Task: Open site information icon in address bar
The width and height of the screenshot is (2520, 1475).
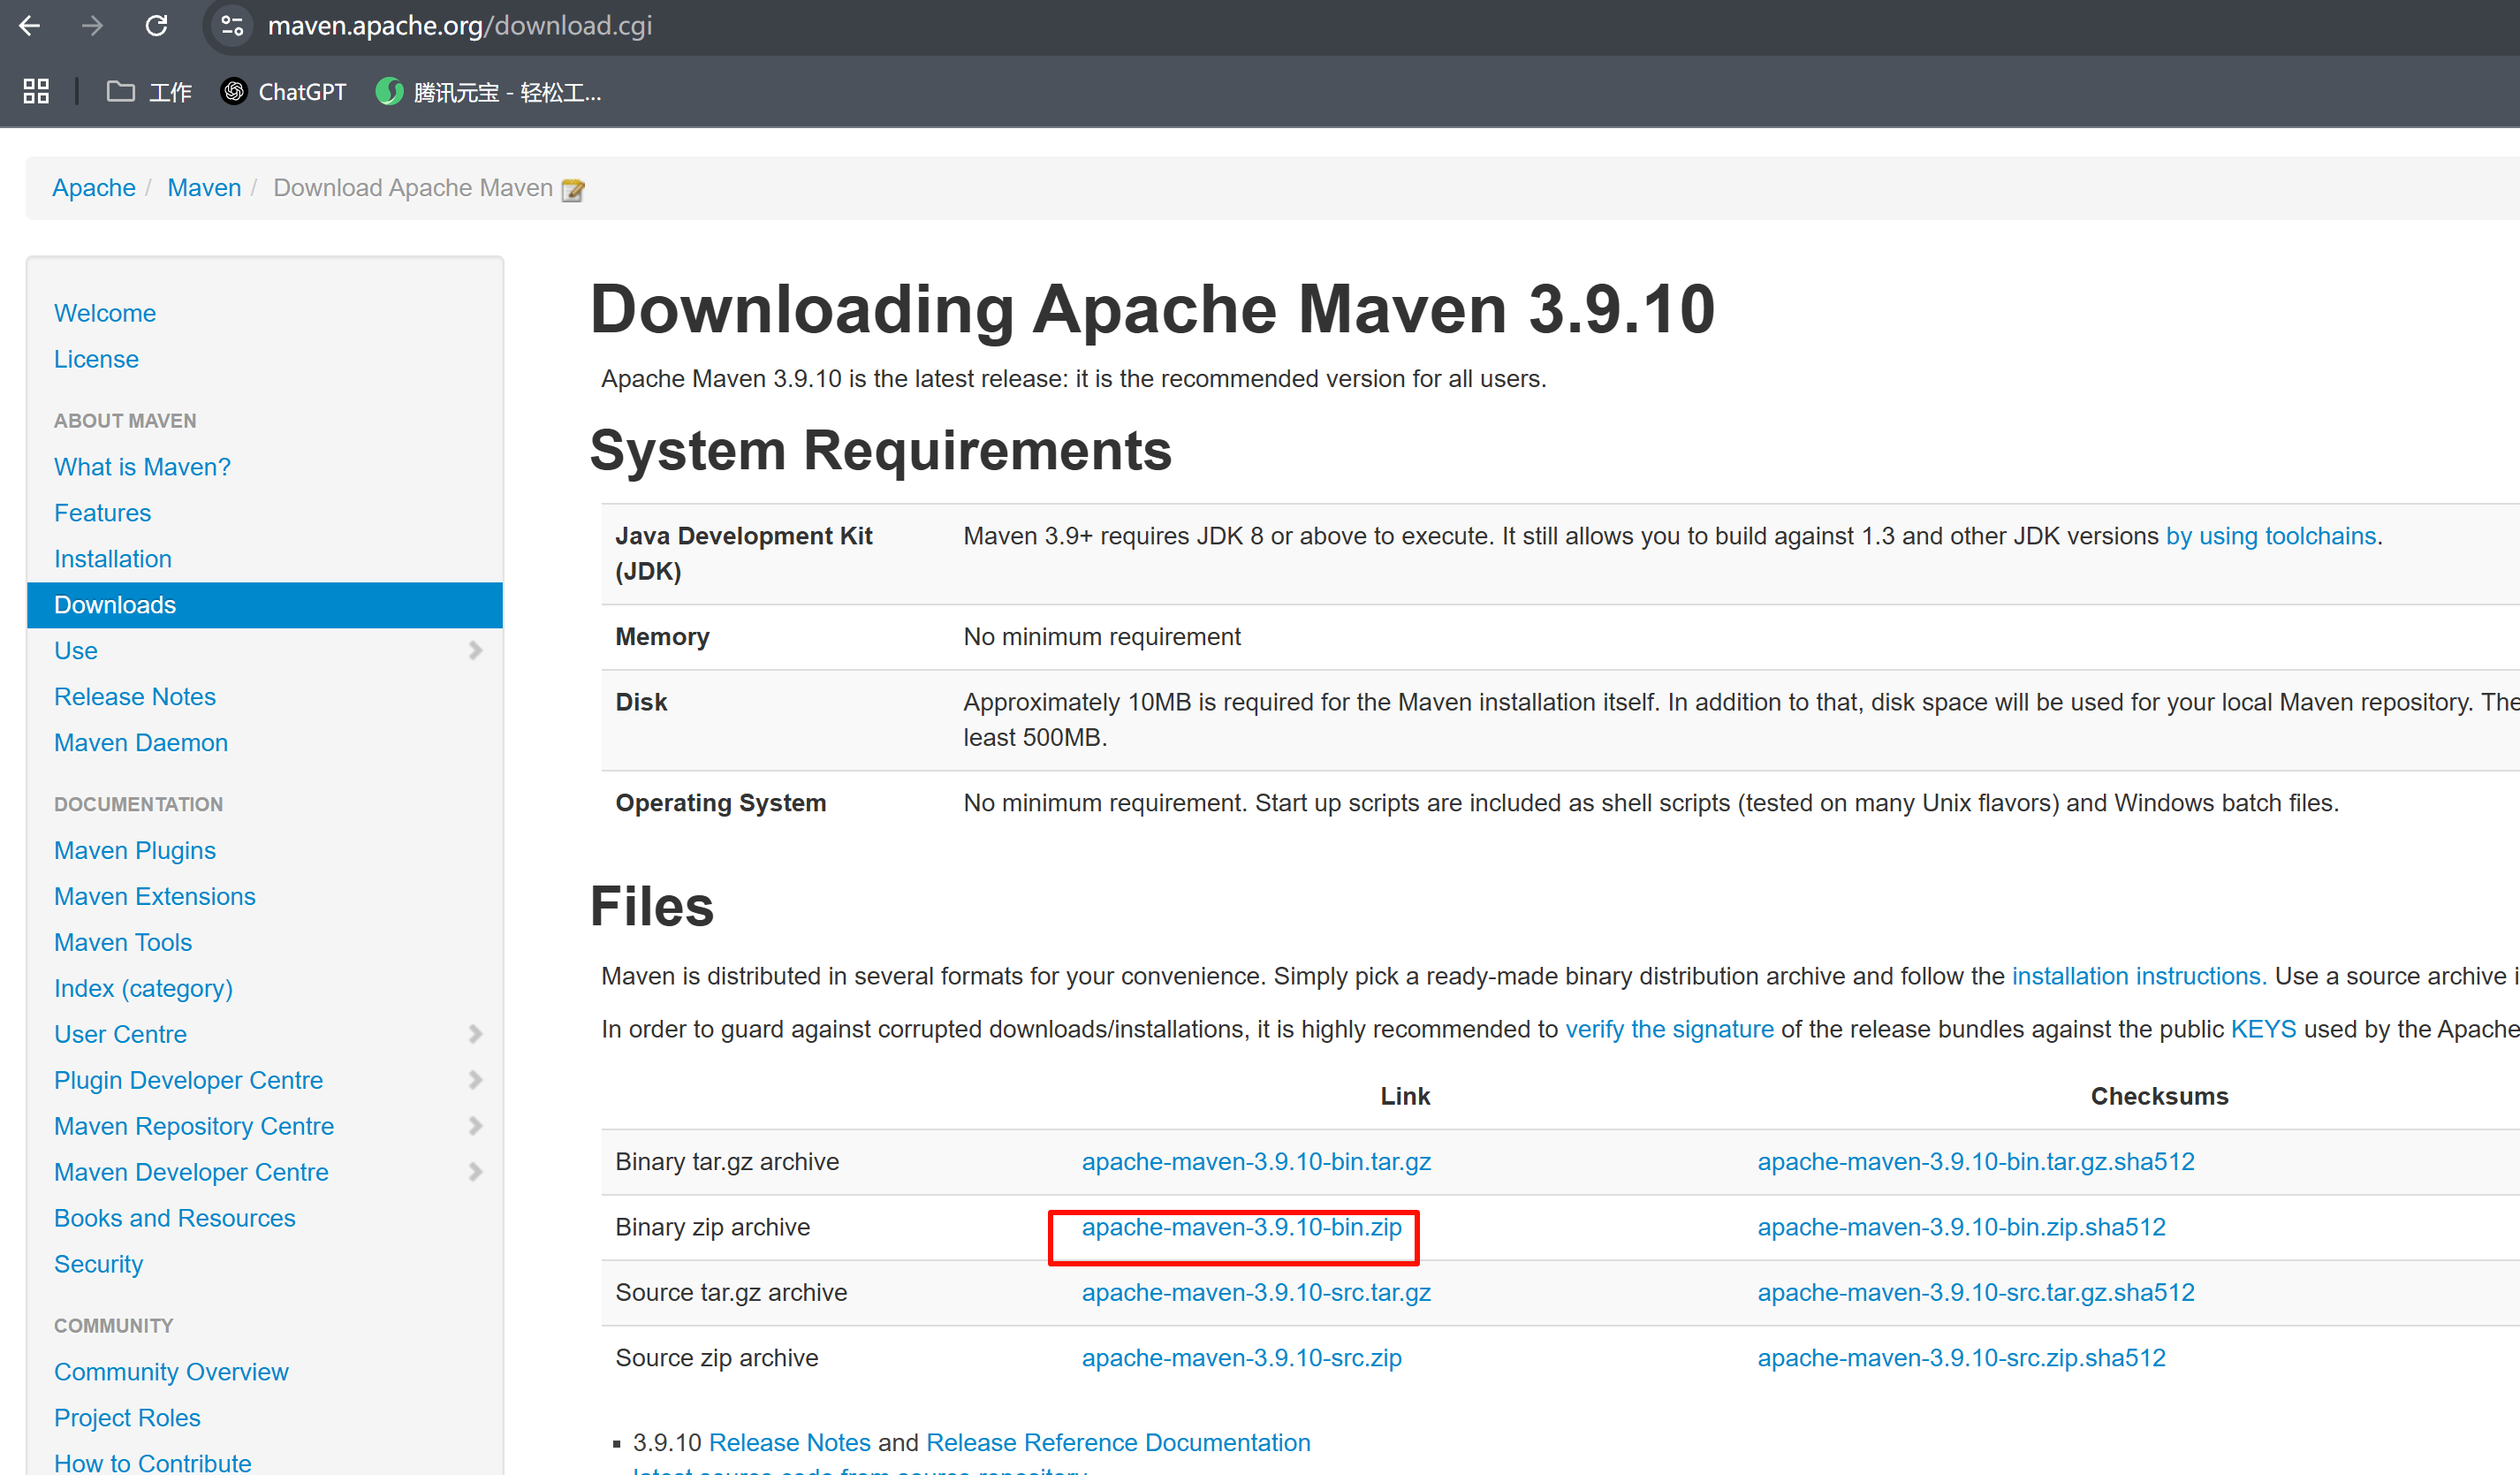Action: click(232, 25)
